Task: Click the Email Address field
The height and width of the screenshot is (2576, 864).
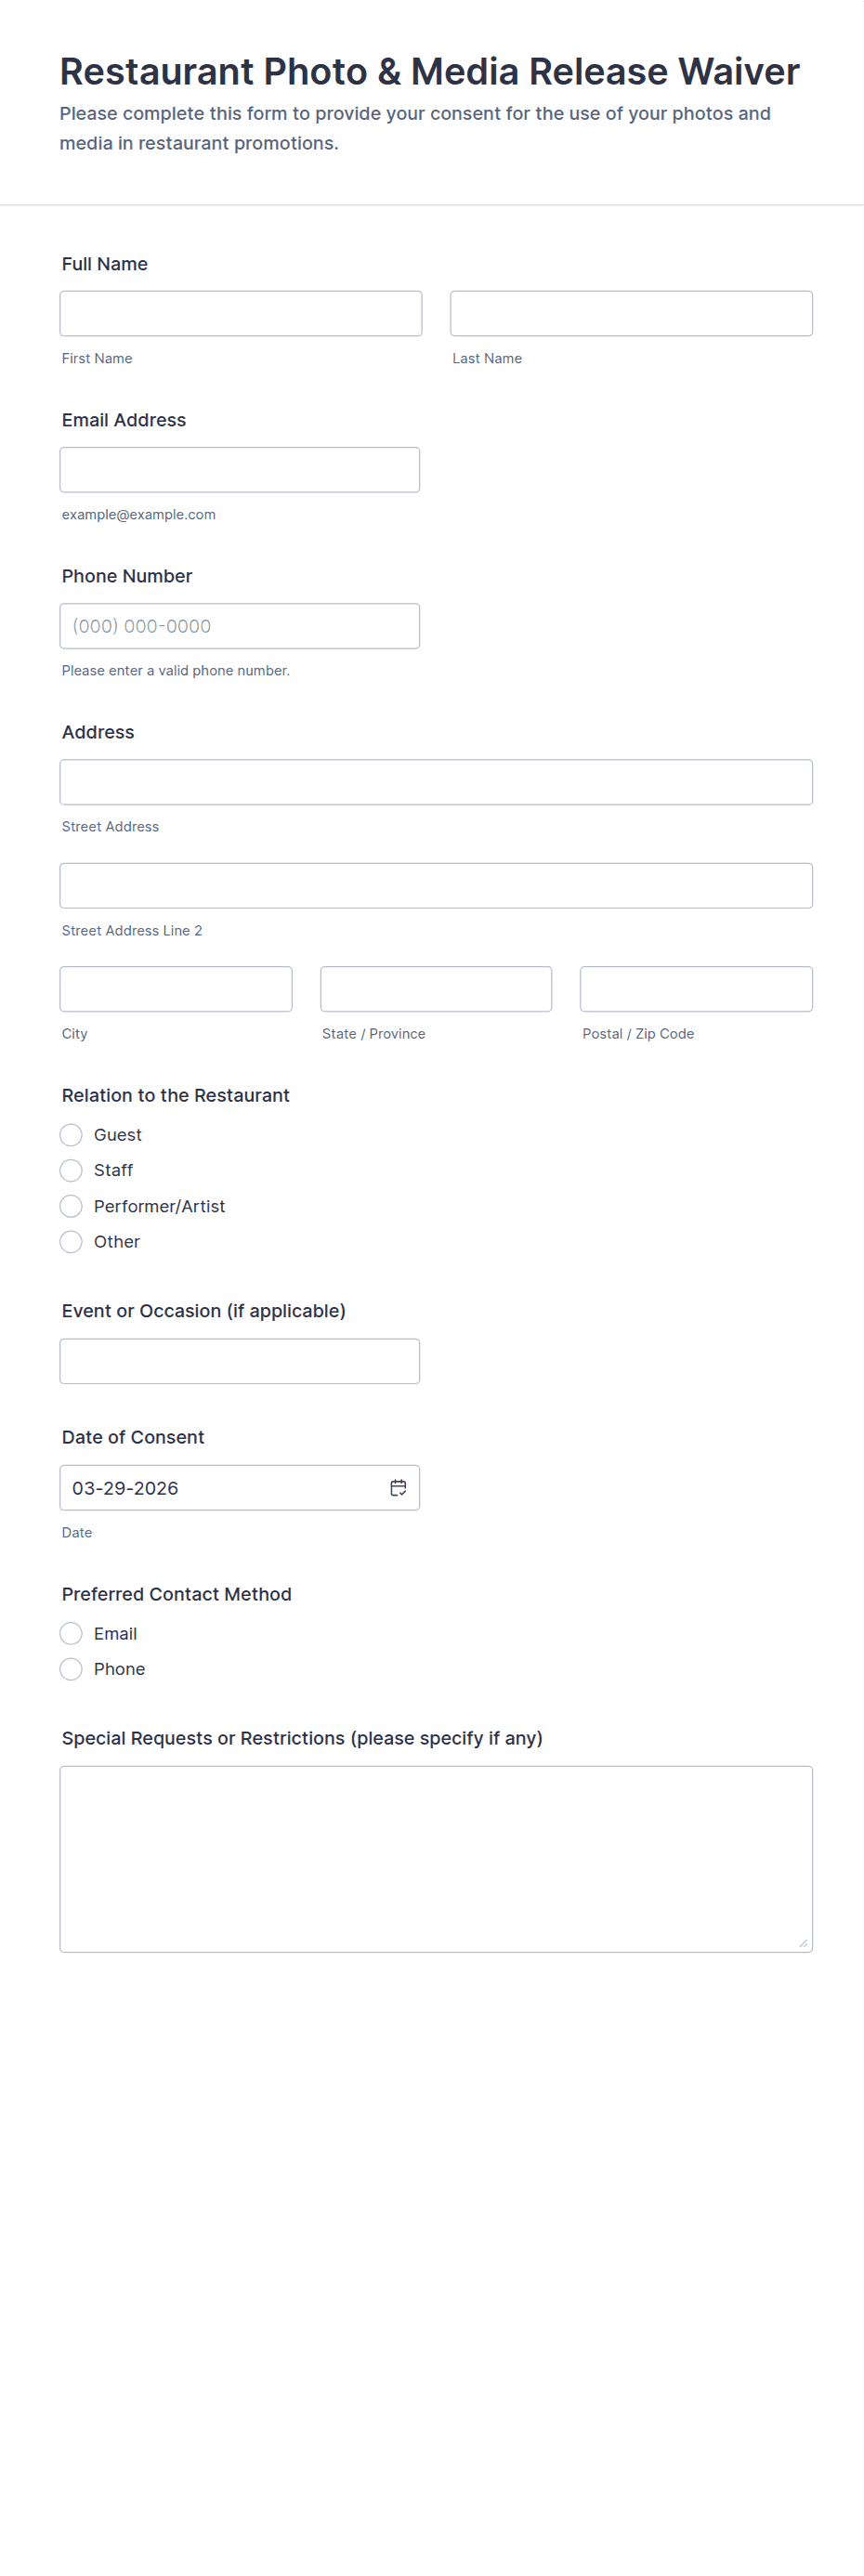Action: click(240, 469)
